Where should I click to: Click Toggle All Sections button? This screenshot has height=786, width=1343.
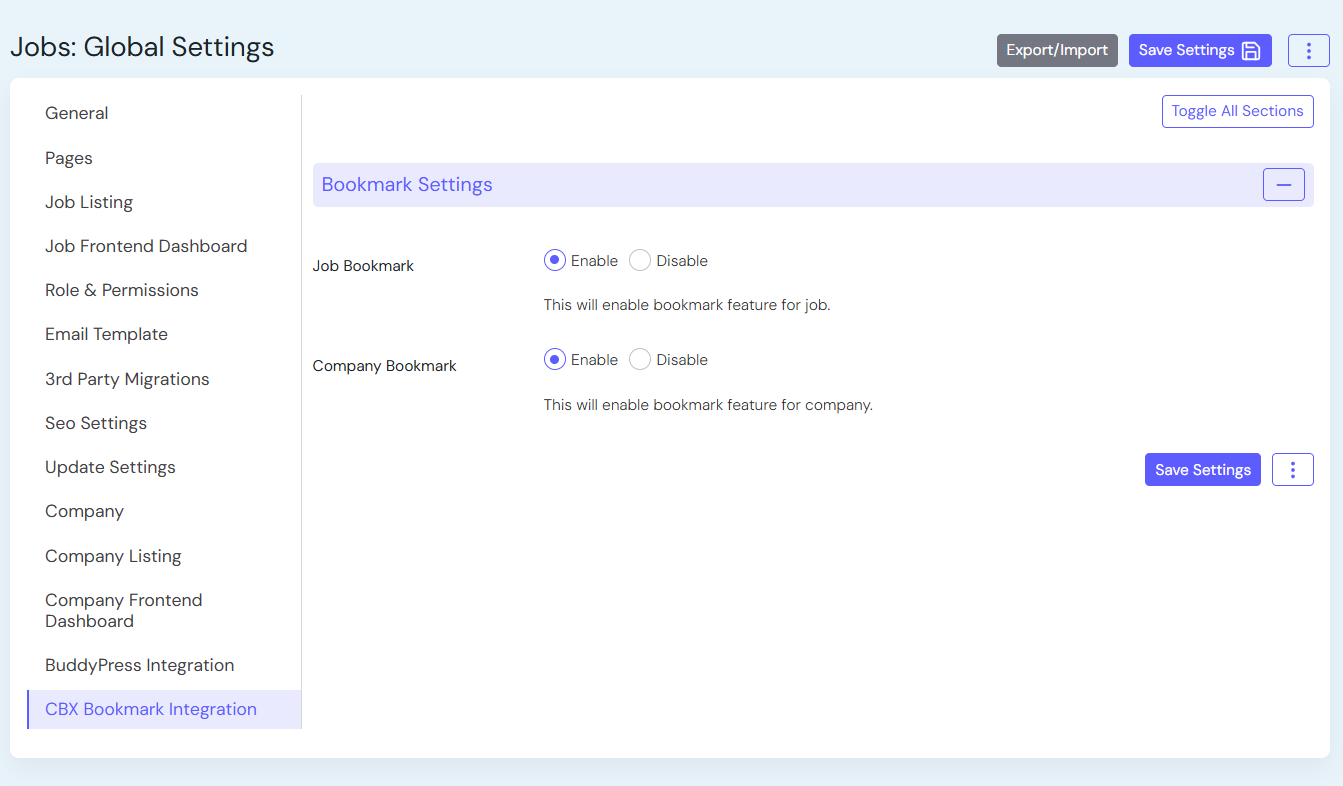(x=1237, y=111)
